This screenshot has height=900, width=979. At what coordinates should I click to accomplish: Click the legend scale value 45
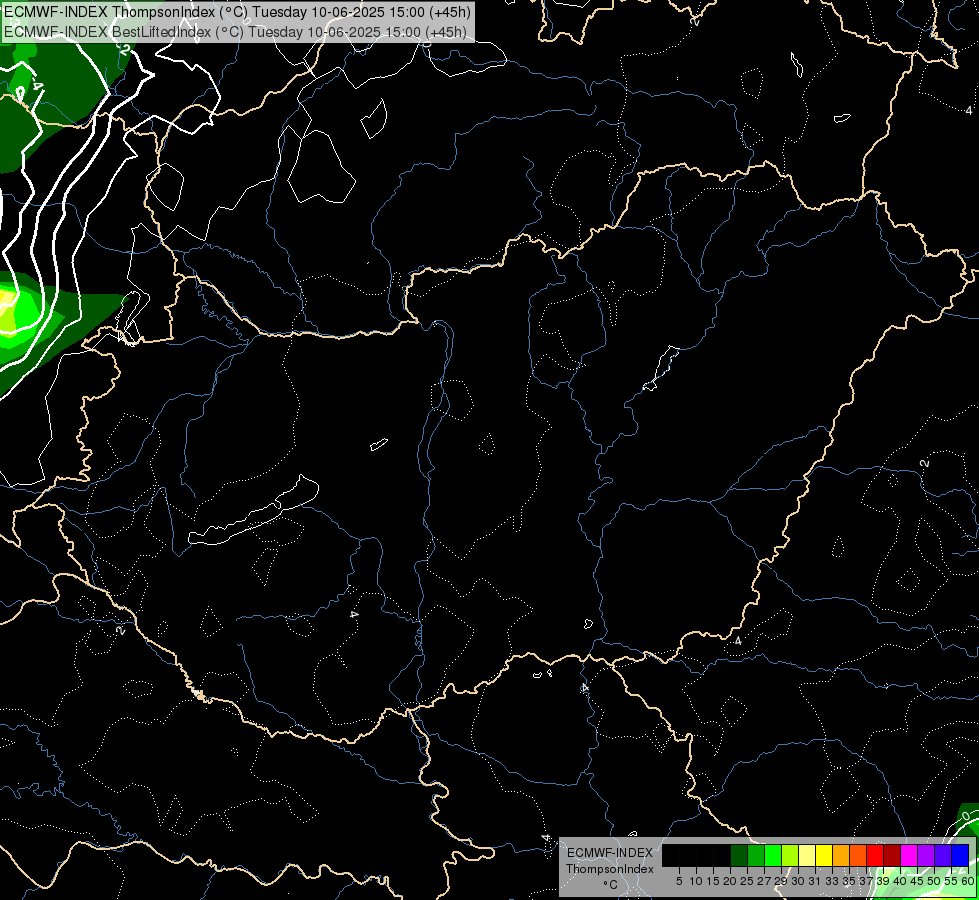coord(917,881)
